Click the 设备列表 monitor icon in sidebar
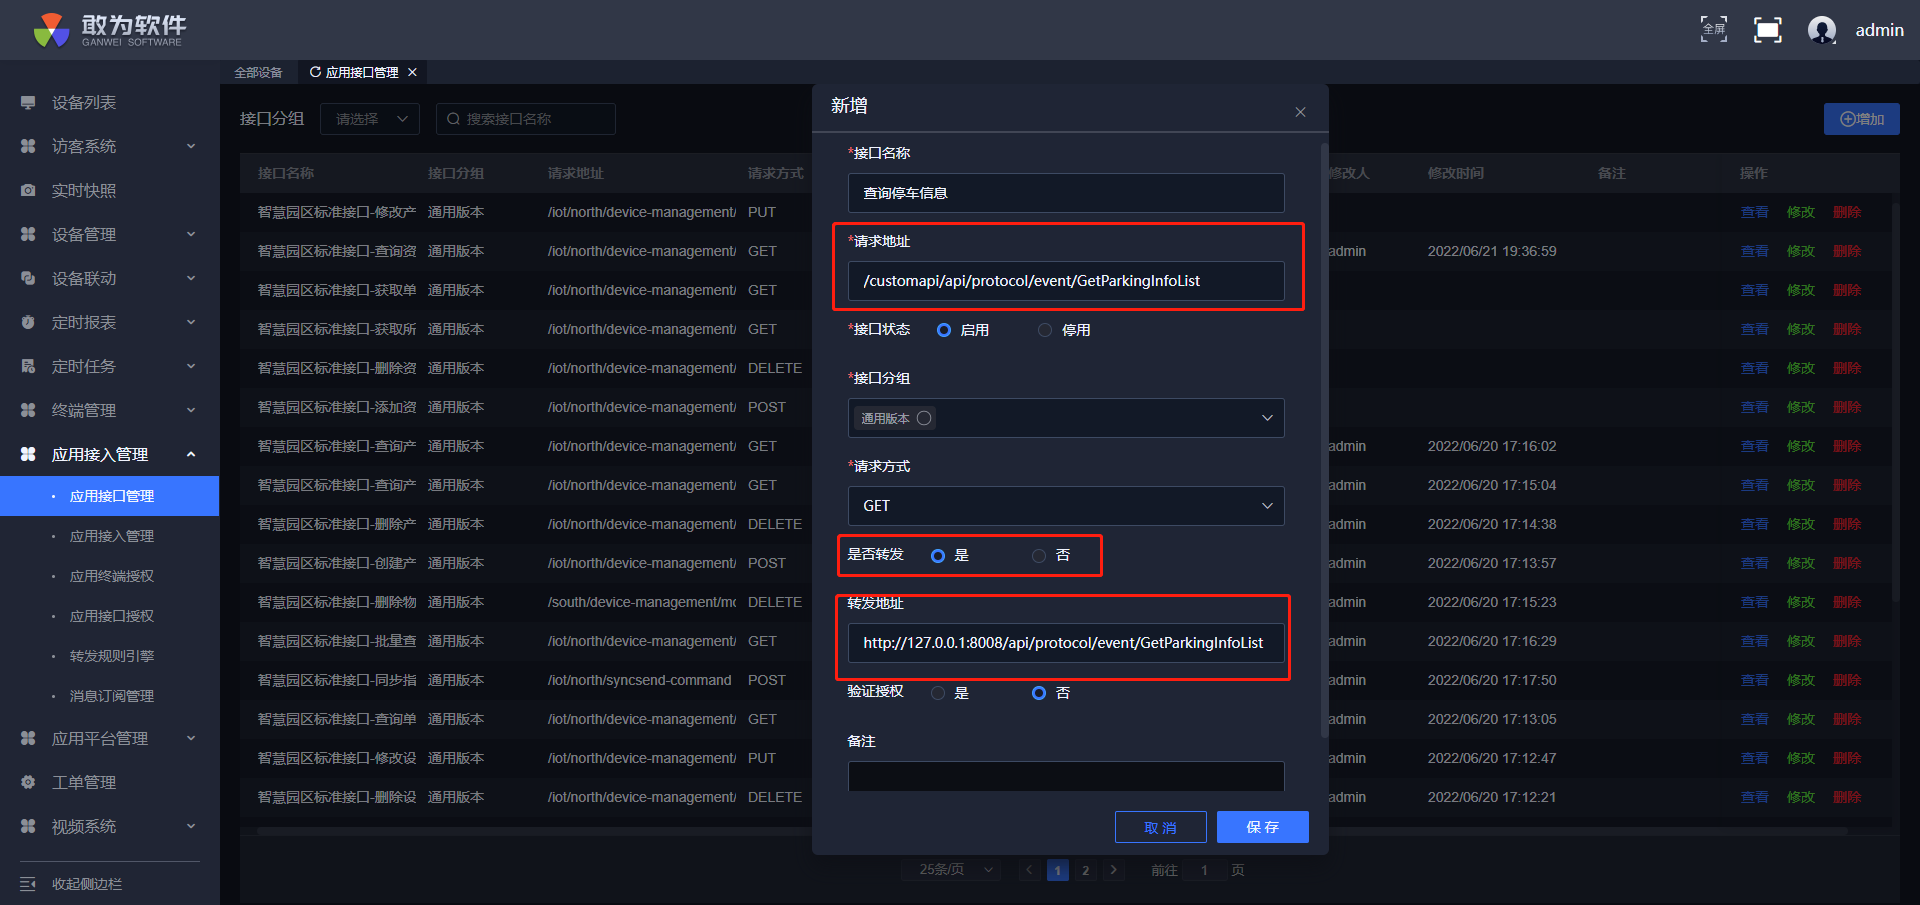Viewport: 1920px width, 905px height. pos(28,103)
